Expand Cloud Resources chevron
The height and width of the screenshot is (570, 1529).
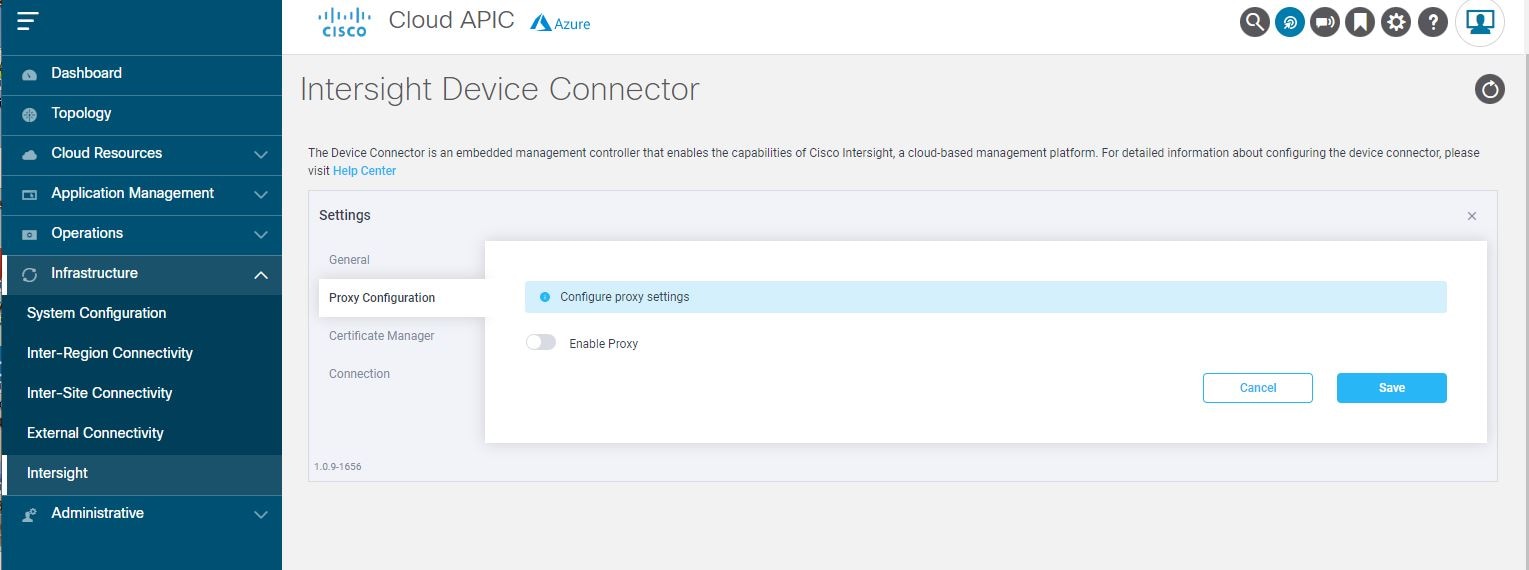[261, 155]
